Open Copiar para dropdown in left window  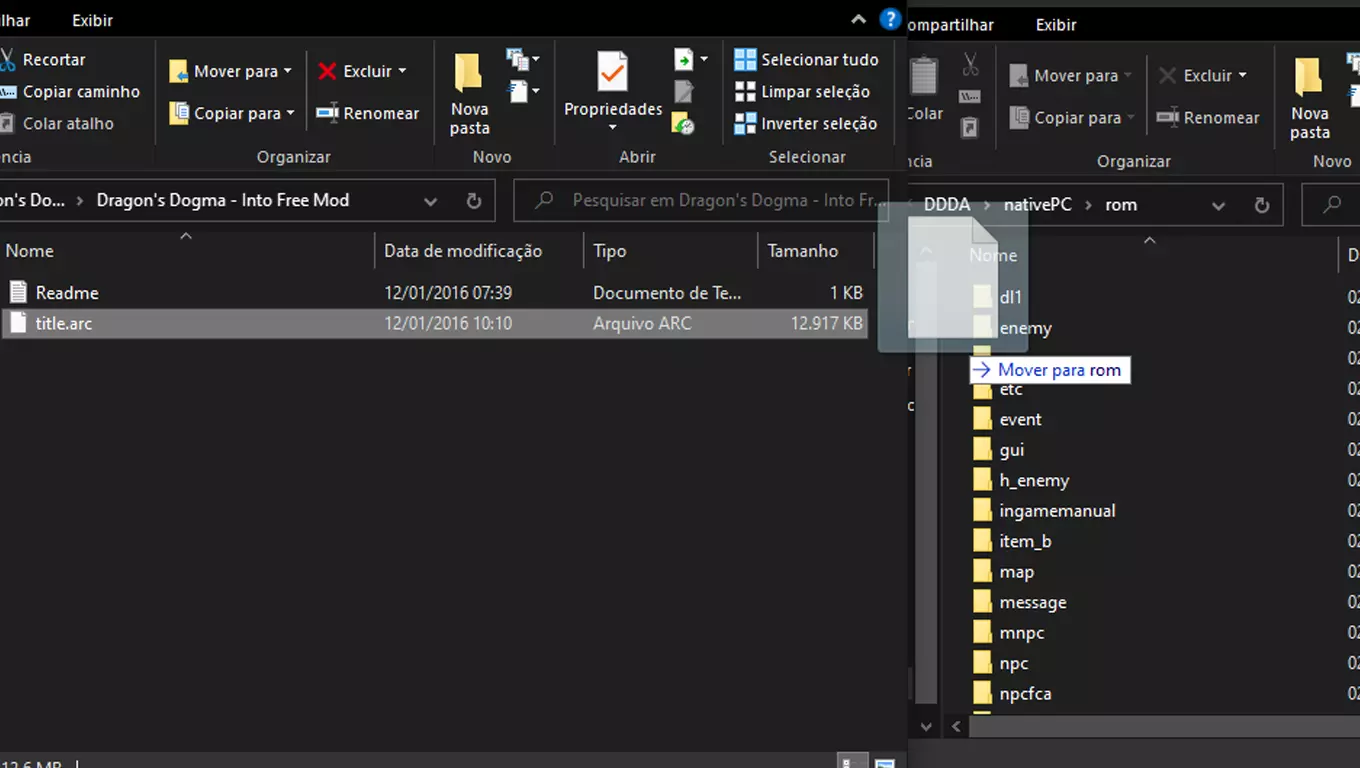pyautogui.click(x=232, y=113)
